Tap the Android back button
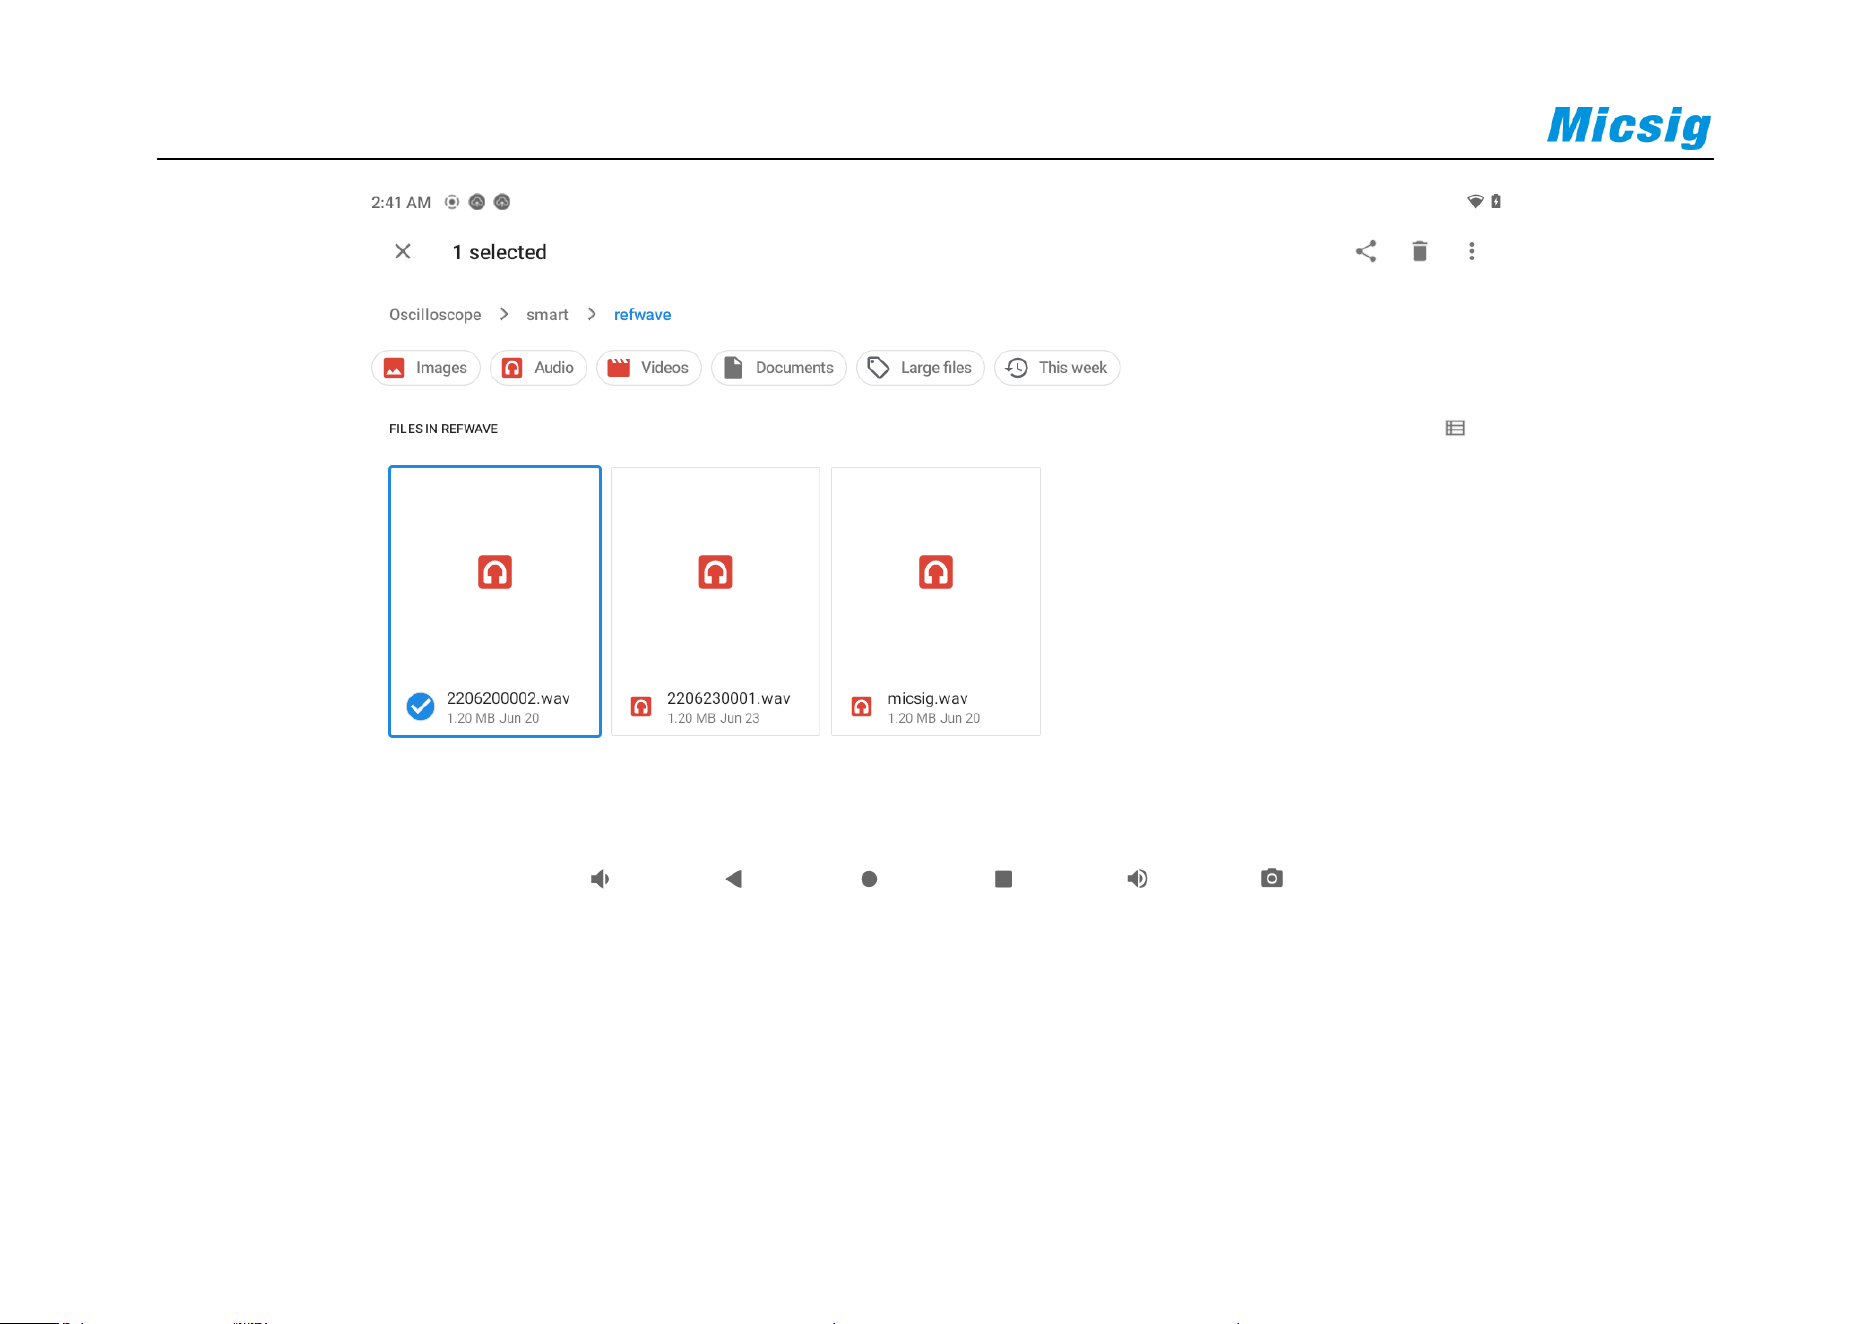The height and width of the screenshot is (1324, 1872). pyautogui.click(x=734, y=878)
